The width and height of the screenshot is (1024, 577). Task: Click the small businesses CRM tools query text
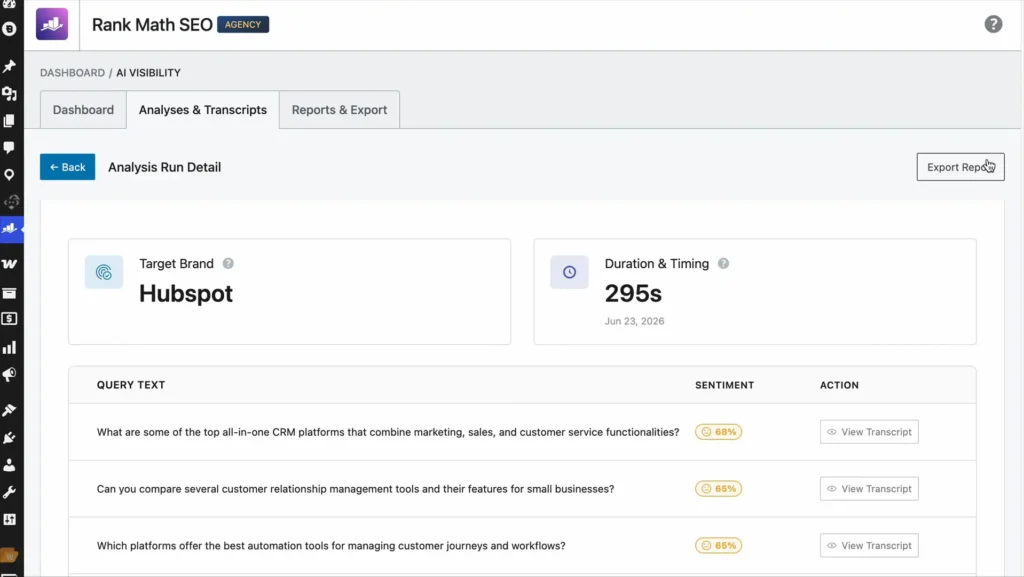pos(355,489)
